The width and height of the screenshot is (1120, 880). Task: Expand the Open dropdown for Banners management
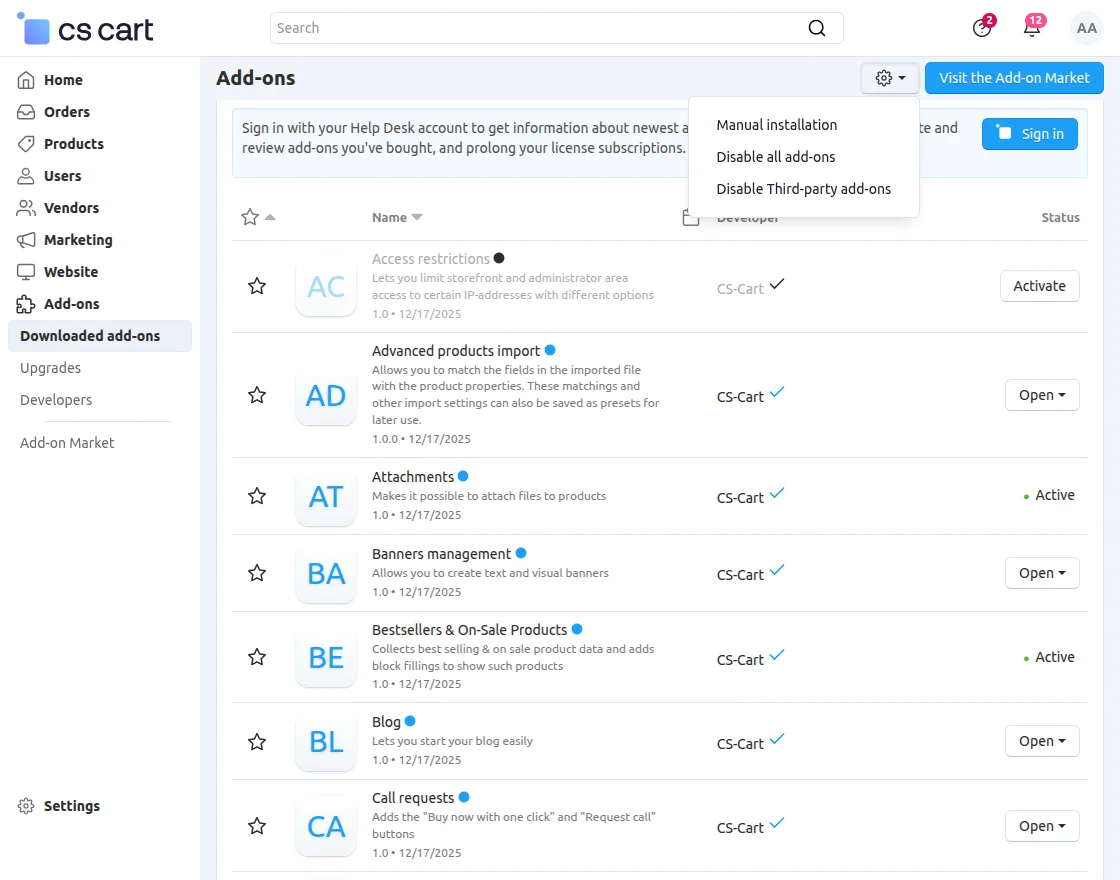pos(1042,573)
